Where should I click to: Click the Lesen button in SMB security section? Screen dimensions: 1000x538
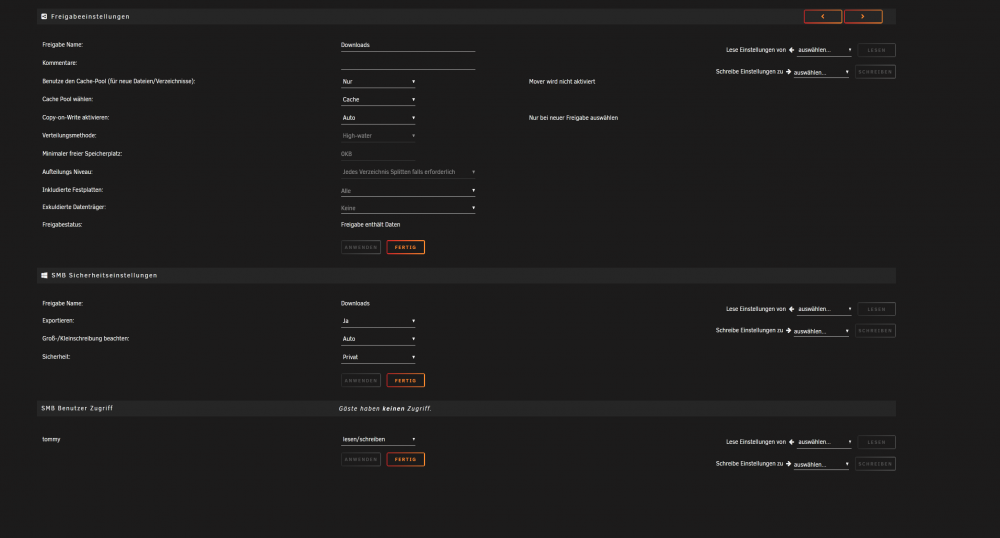tap(876, 309)
